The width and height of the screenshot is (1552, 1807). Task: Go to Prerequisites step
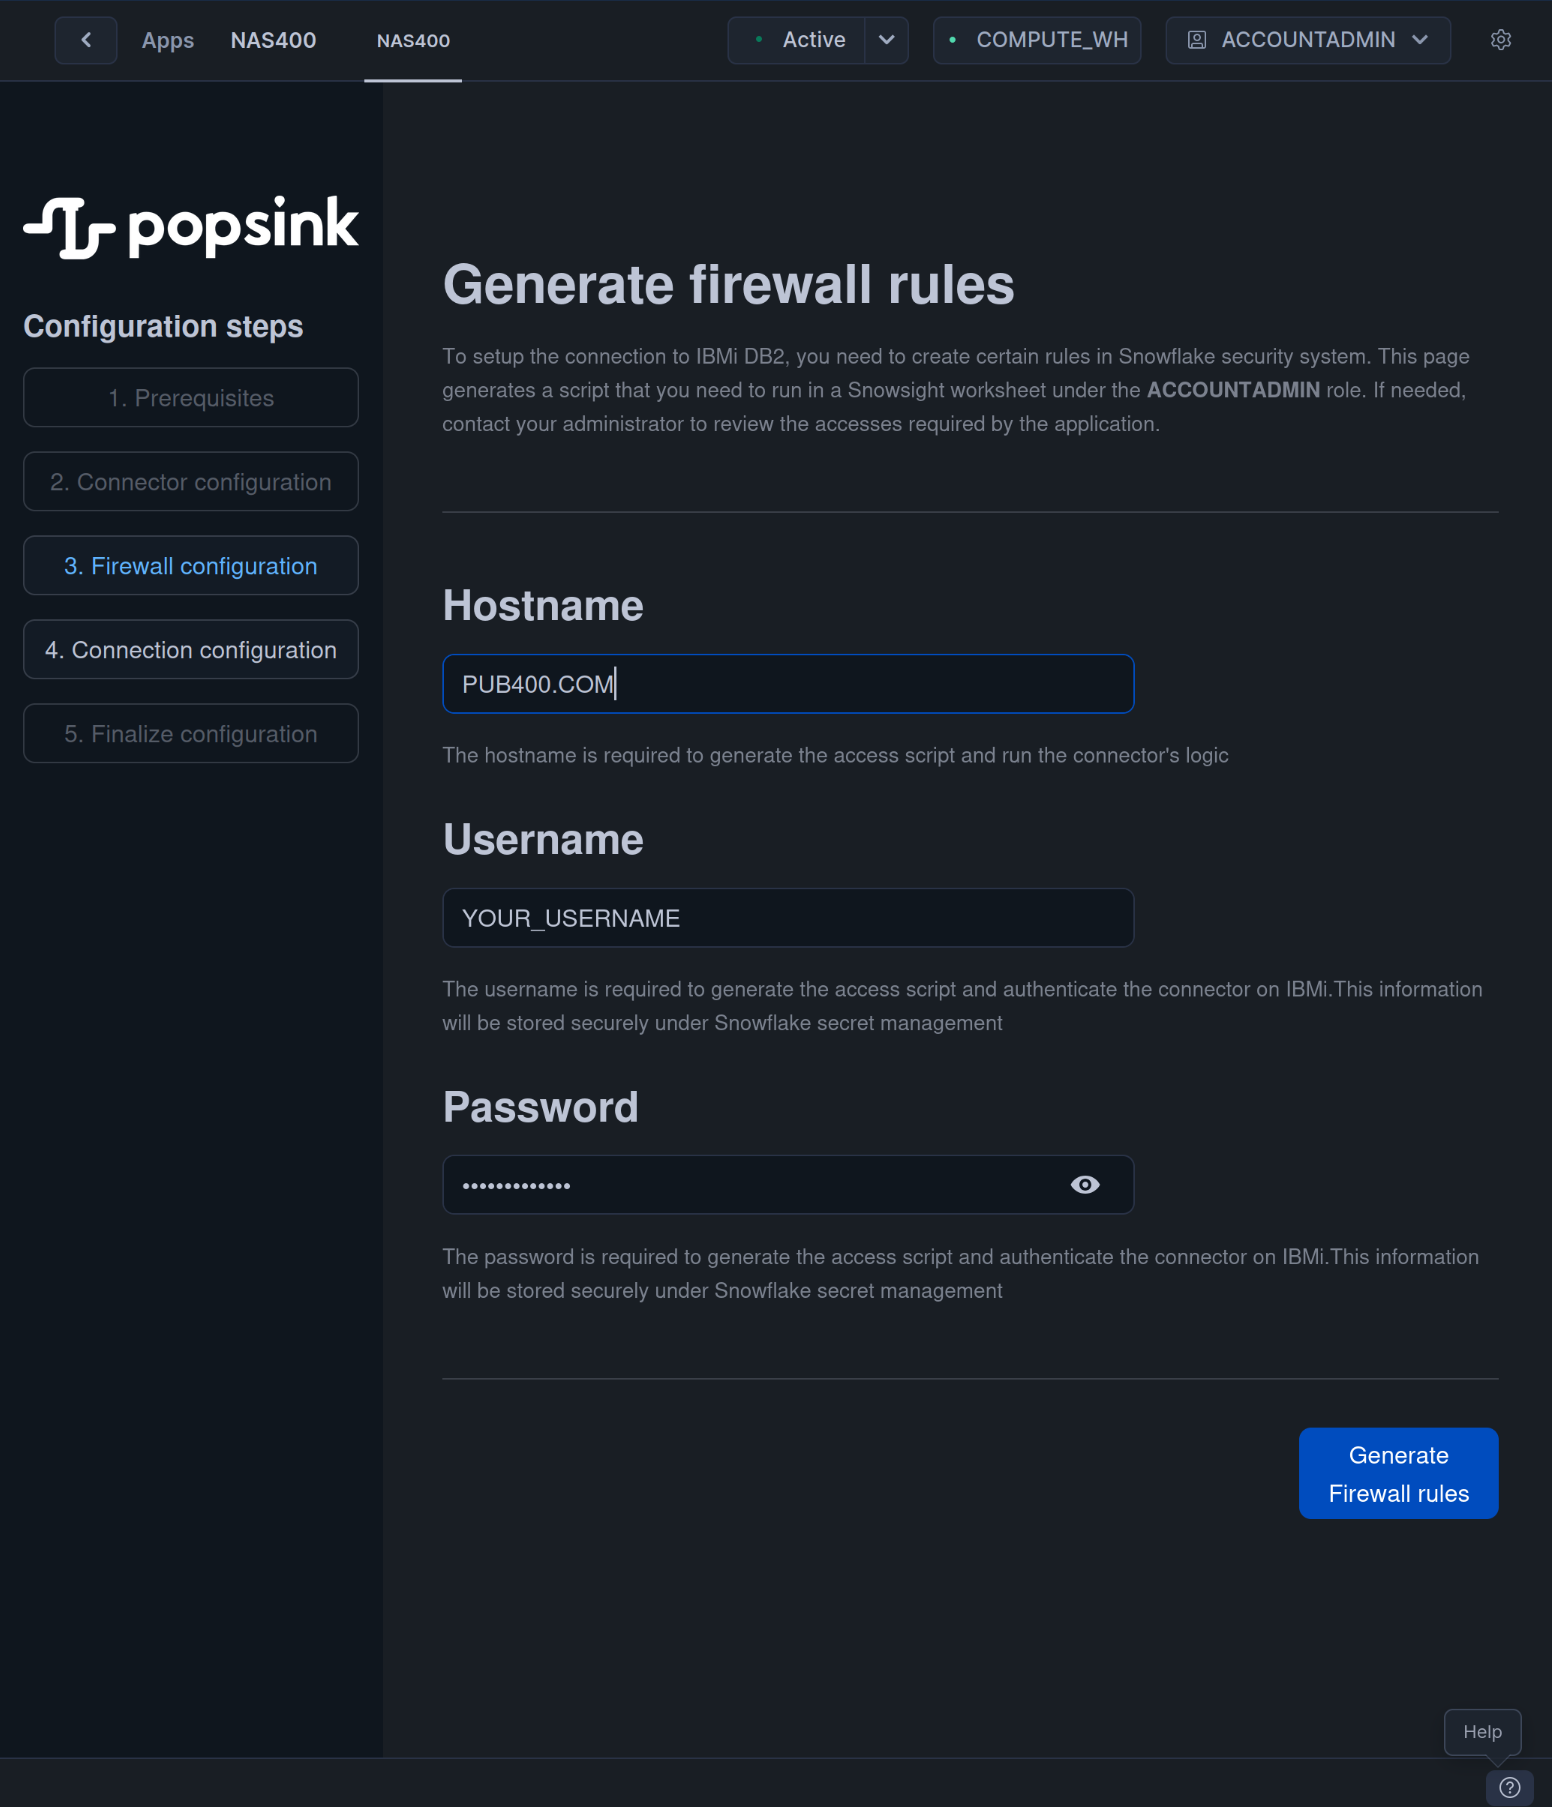(x=191, y=398)
